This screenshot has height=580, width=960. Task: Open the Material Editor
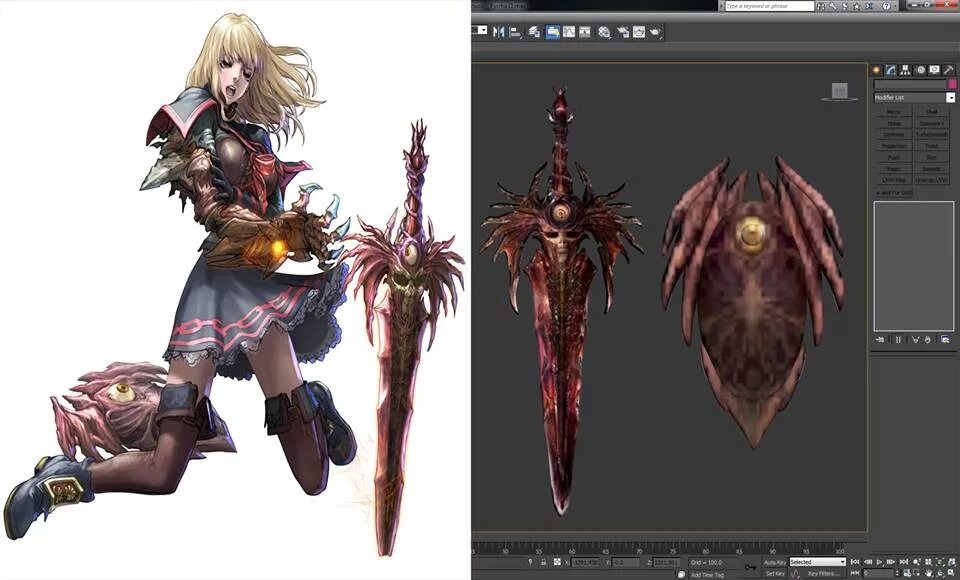coord(604,32)
